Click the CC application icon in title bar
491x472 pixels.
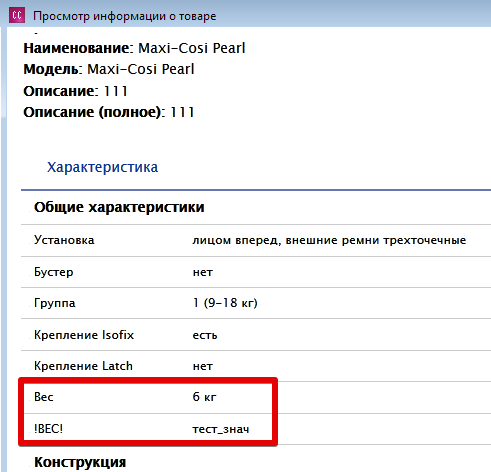tap(17, 15)
